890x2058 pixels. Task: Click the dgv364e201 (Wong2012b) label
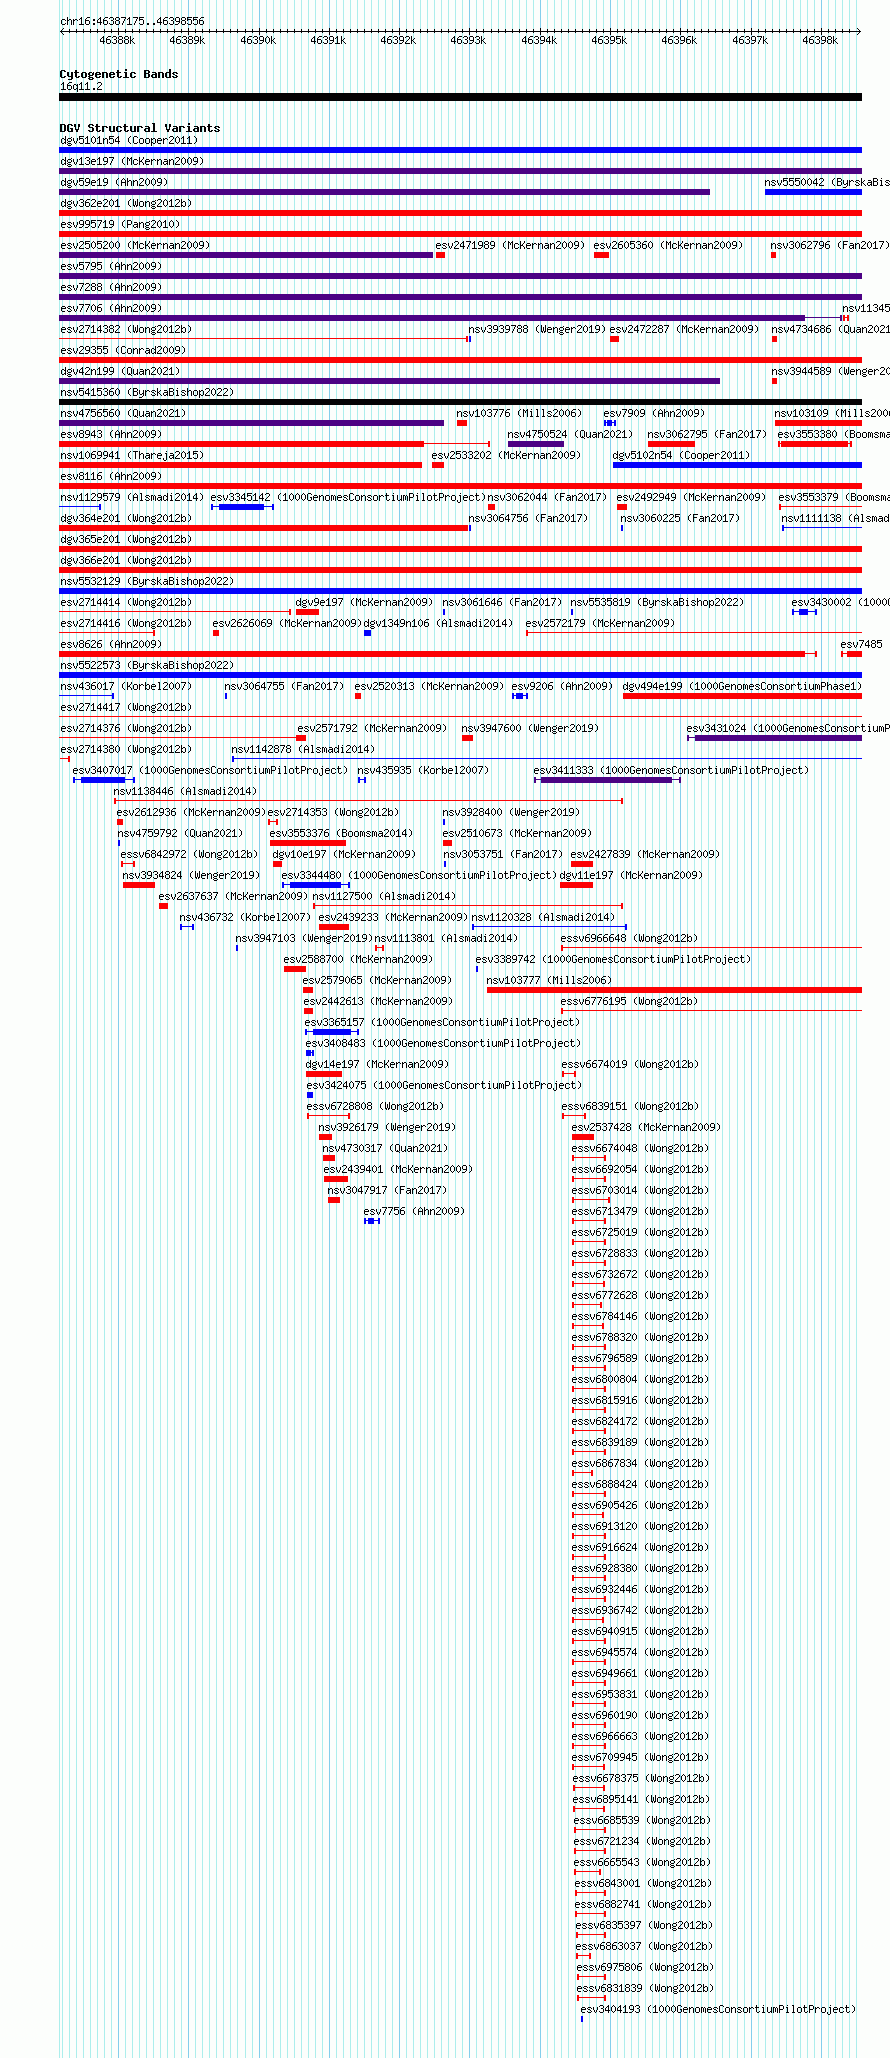(x=126, y=519)
